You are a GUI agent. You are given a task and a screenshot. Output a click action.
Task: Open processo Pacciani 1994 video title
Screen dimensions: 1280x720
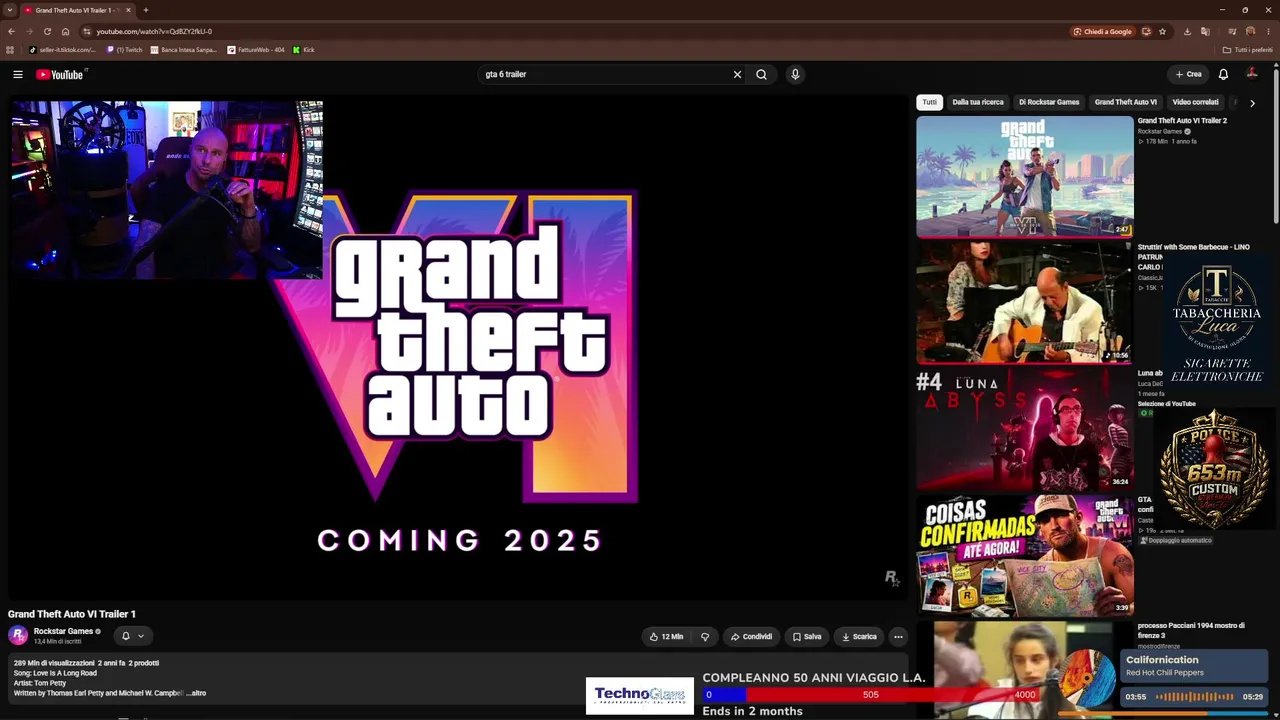click(x=1191, y=630)
